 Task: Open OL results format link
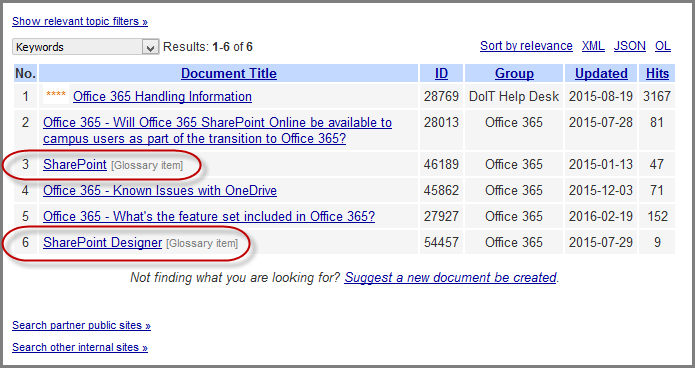(x=663, y=46)
